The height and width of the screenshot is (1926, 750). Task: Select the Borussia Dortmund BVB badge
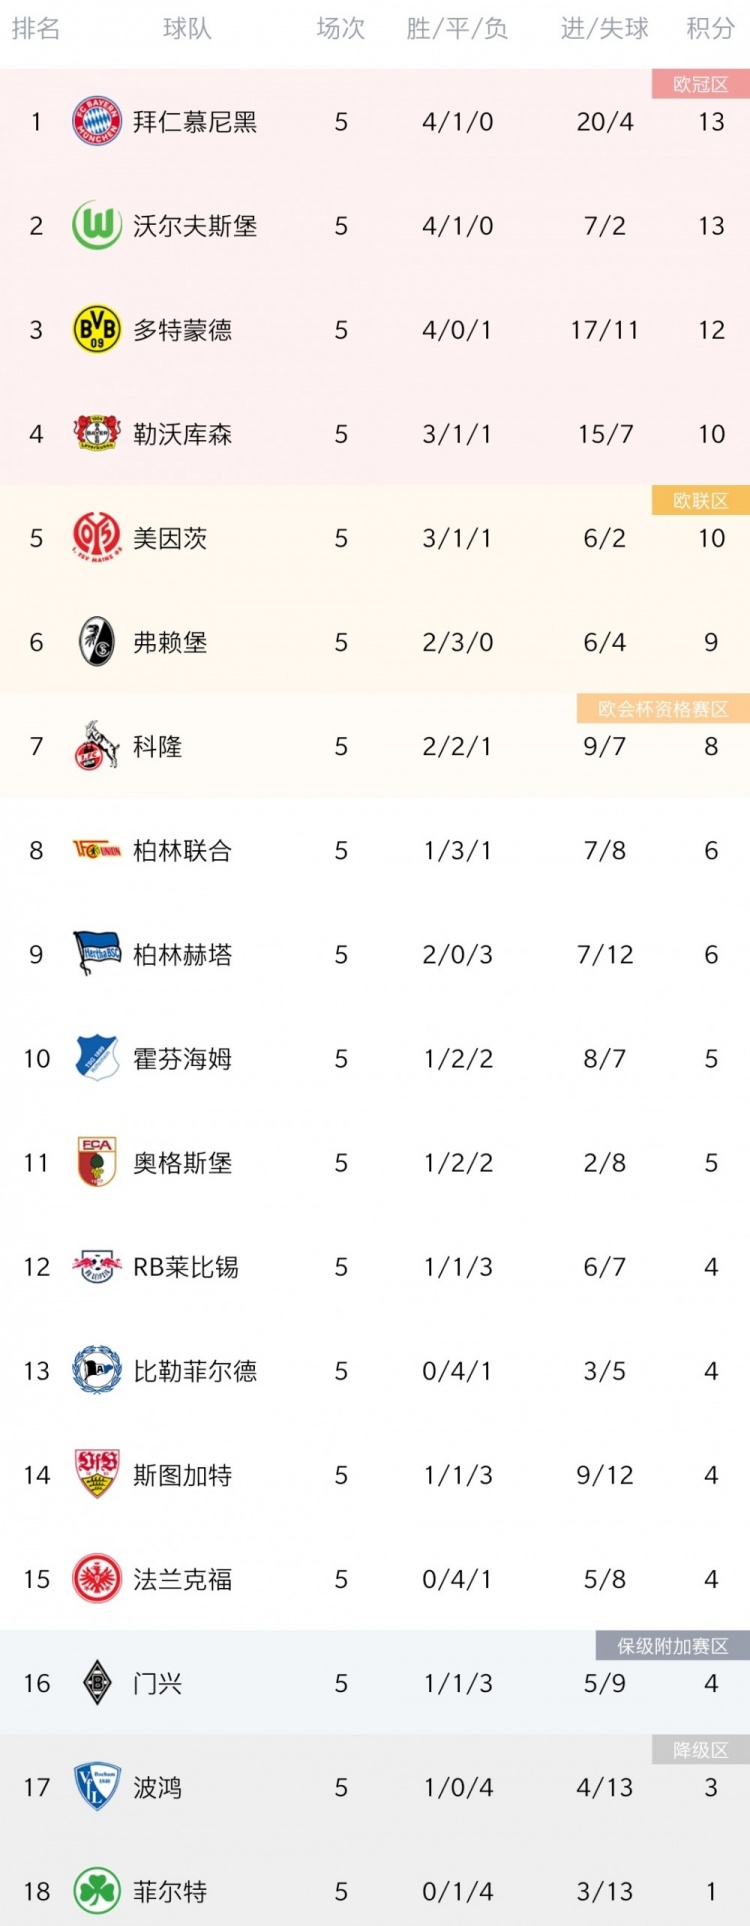coord(97,330)
